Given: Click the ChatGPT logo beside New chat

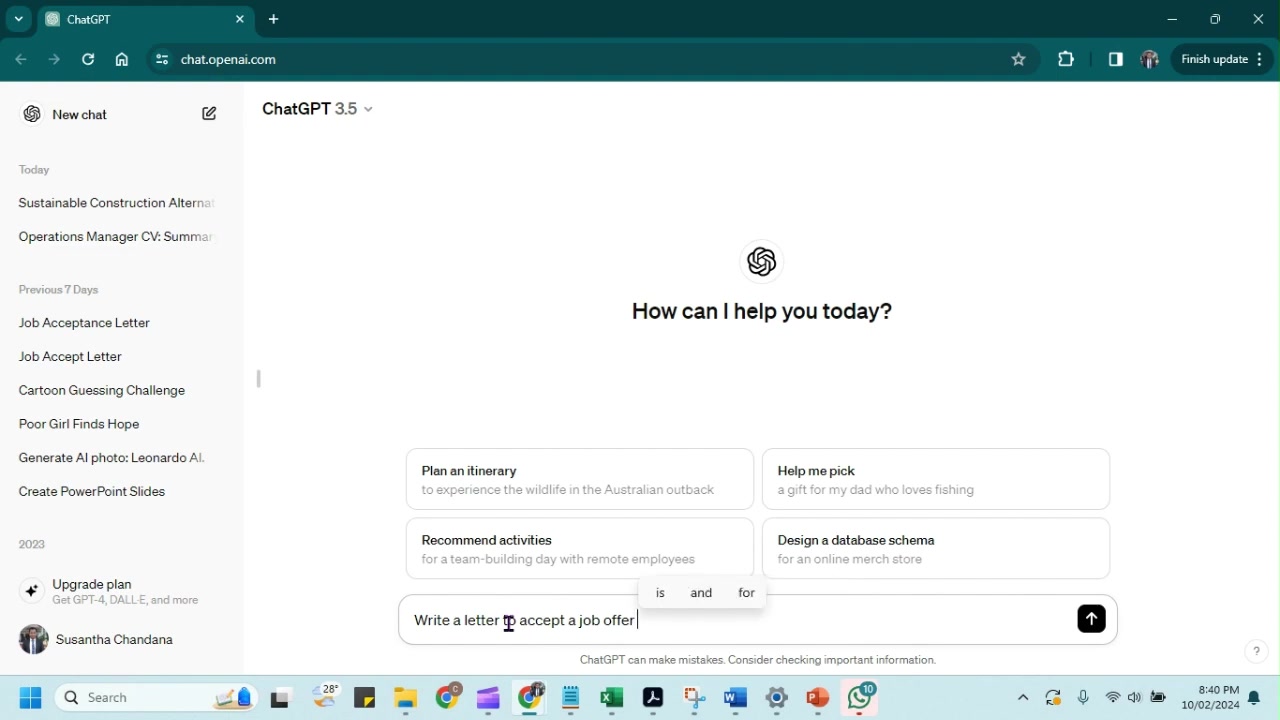Looking at the screenshot, I should pyautogui.click(x=32, y=114).
